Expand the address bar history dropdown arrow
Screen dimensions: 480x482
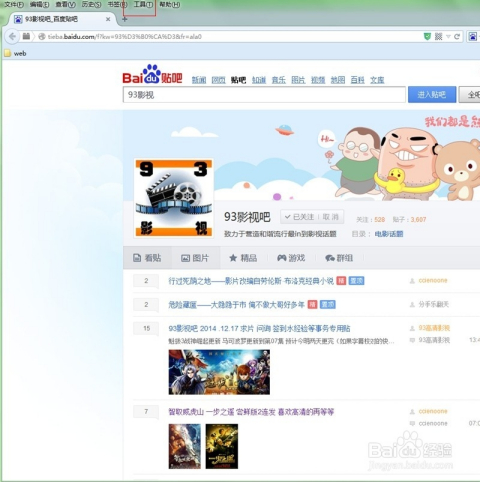tap(448, 36)
